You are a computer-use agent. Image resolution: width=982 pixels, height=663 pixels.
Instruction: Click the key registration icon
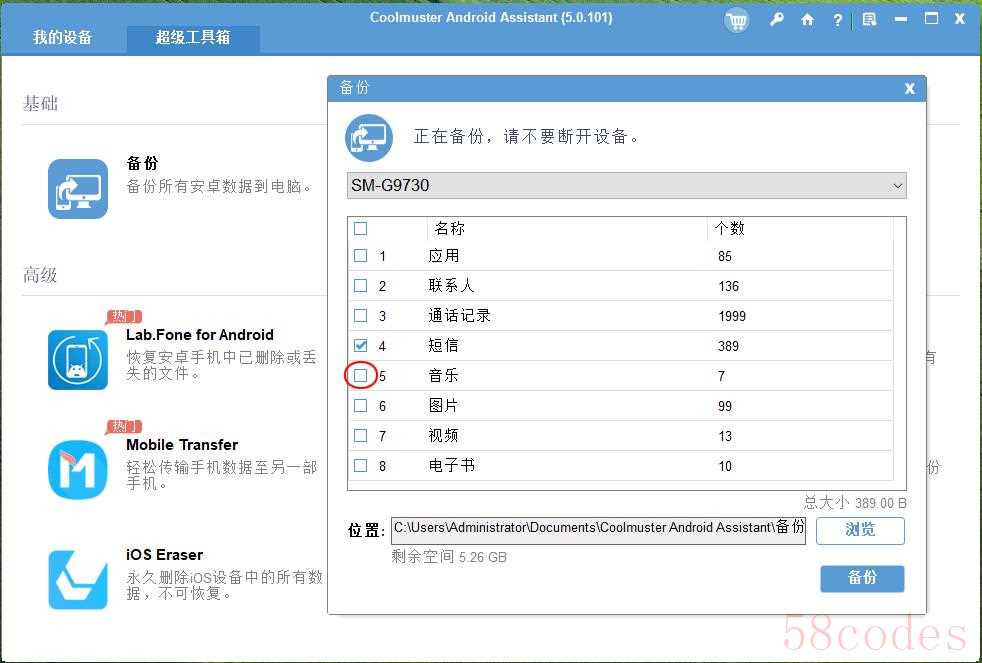[x=777, y=19]
